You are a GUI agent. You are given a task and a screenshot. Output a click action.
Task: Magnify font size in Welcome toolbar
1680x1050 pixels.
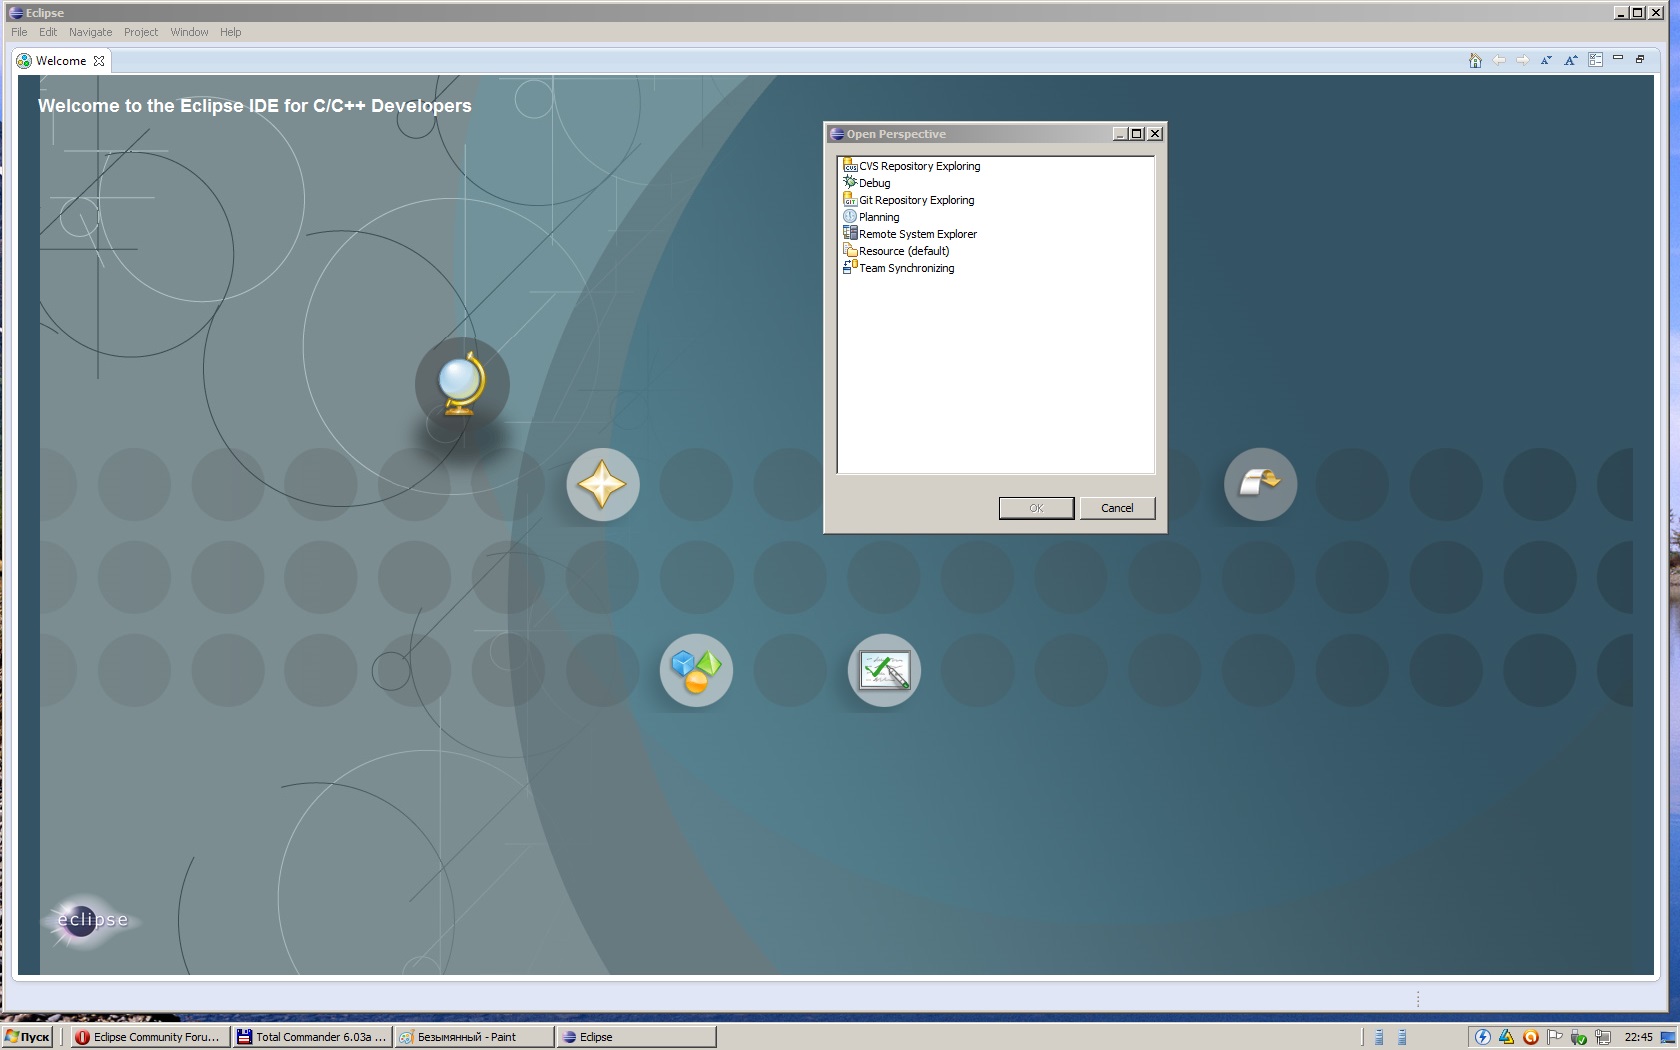pos(1571,60)
